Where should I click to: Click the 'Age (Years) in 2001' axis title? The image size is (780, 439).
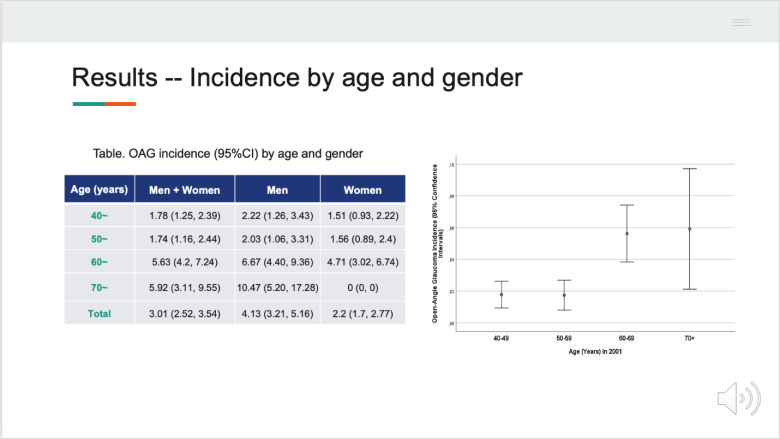click(596, 351)
